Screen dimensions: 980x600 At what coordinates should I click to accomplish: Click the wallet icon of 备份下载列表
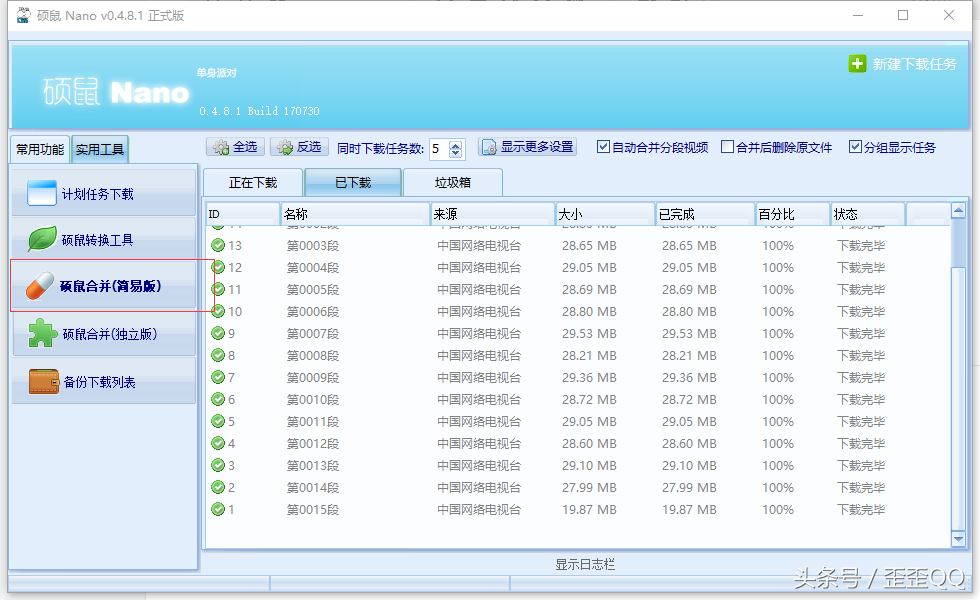(44, 381)
